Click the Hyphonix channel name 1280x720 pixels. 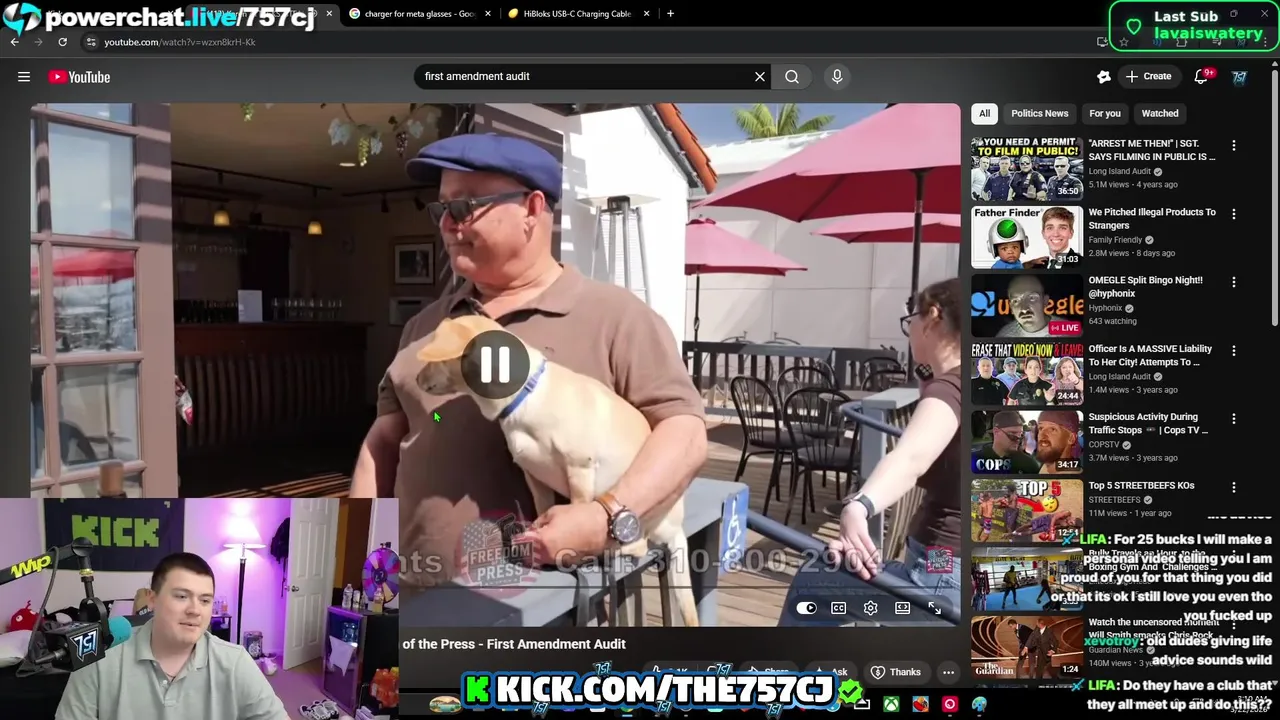coord(1105,308)
